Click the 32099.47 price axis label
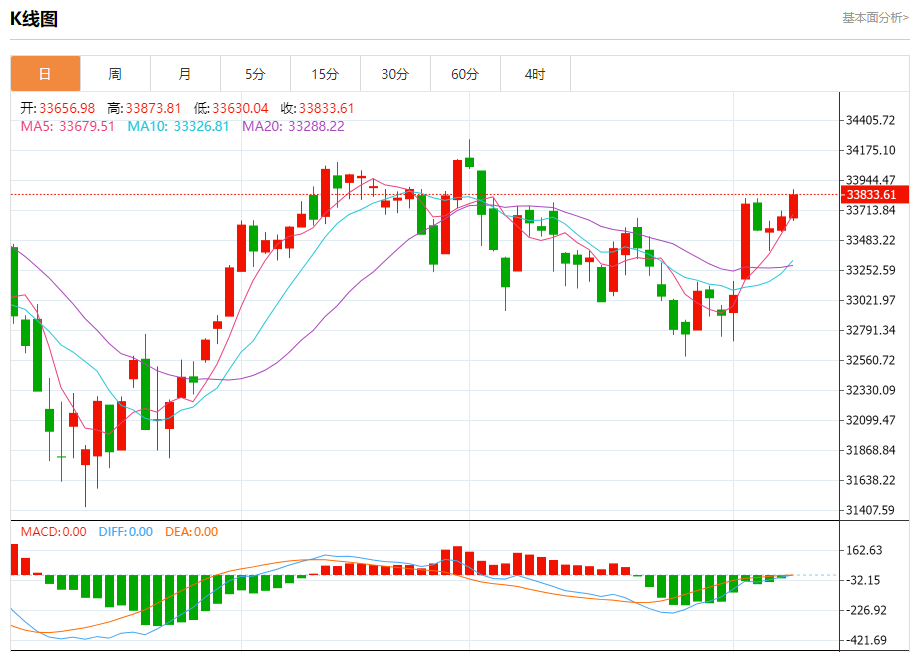 point(871,421)
